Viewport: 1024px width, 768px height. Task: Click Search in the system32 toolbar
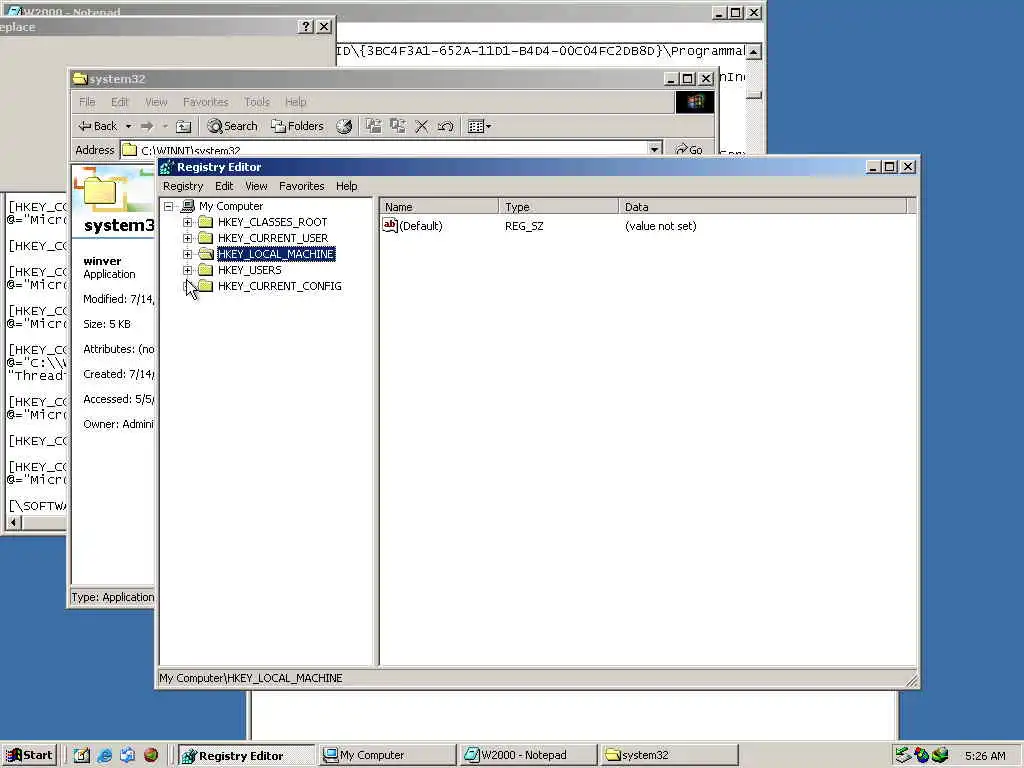click(x=232, y=126)
